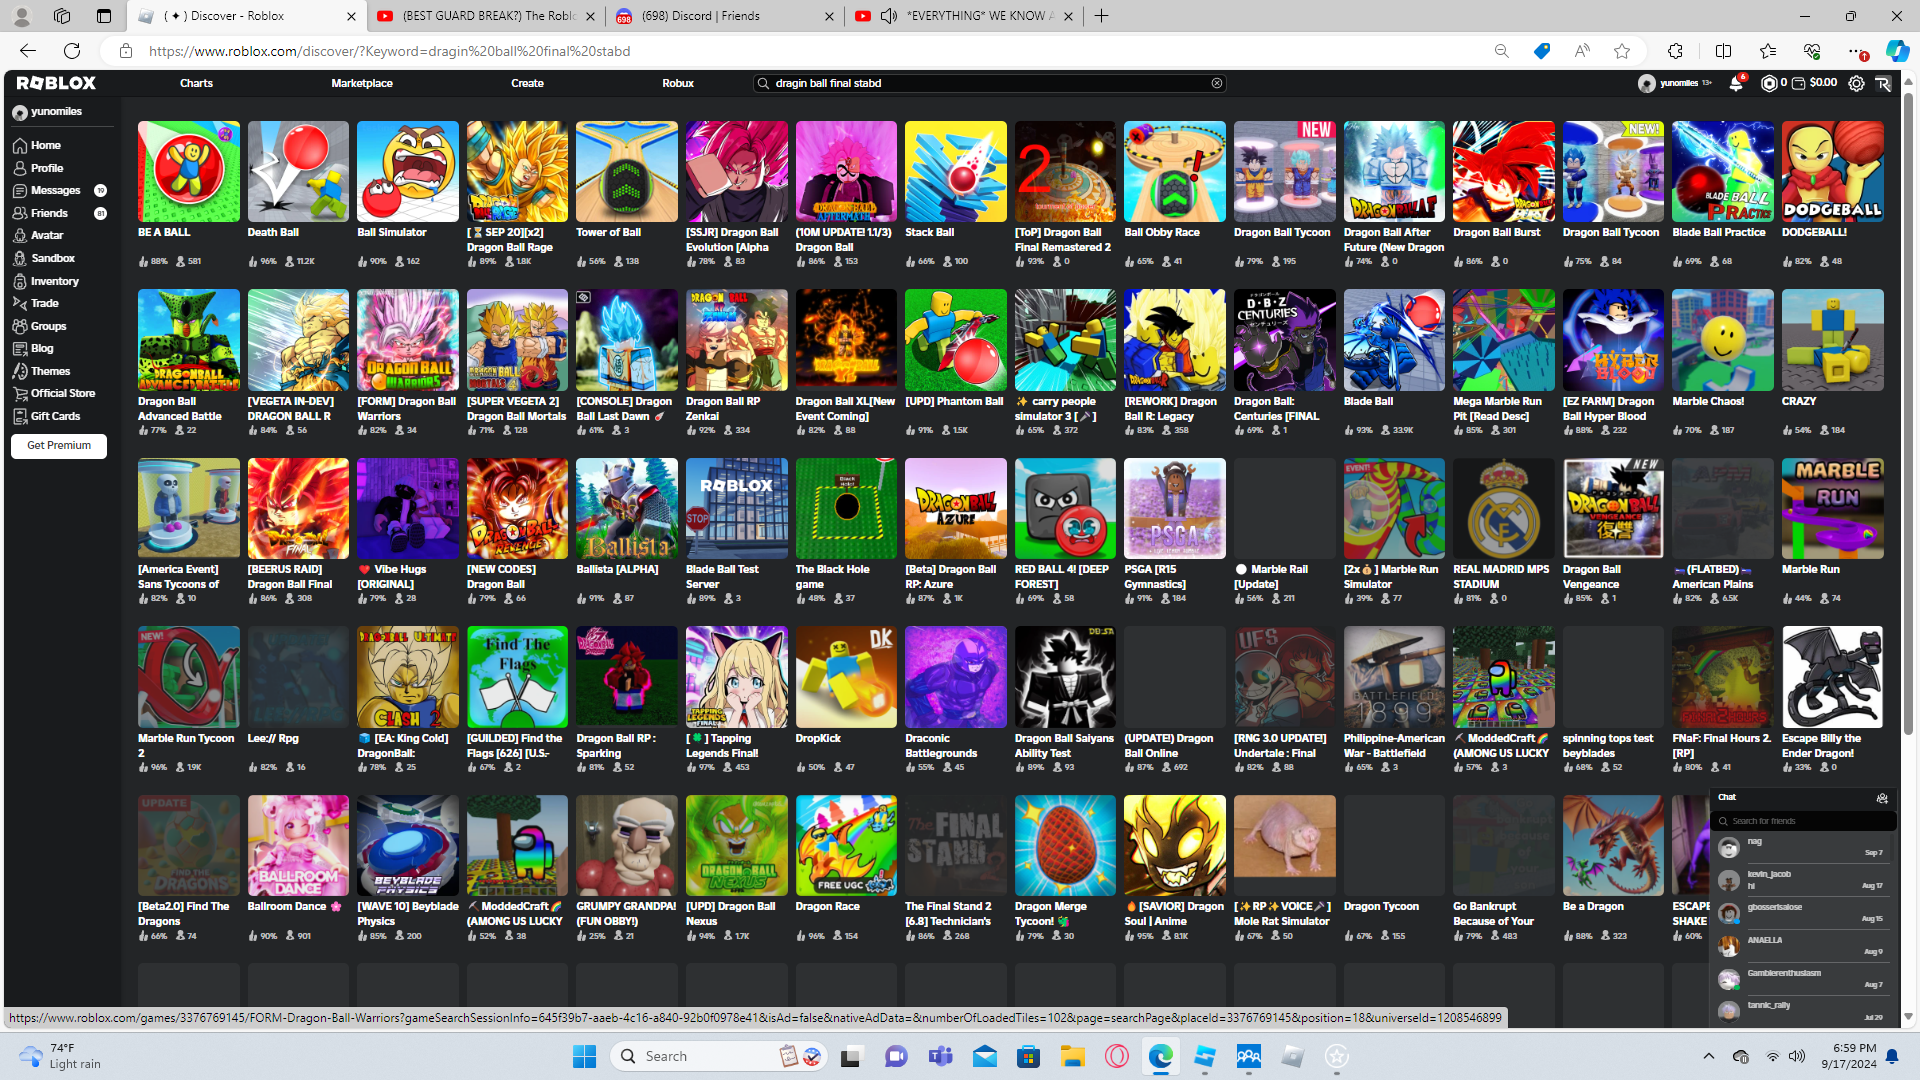Open Avatar from the sidebar
Screen dimensions: 1920x1080
tap(46, 236)
